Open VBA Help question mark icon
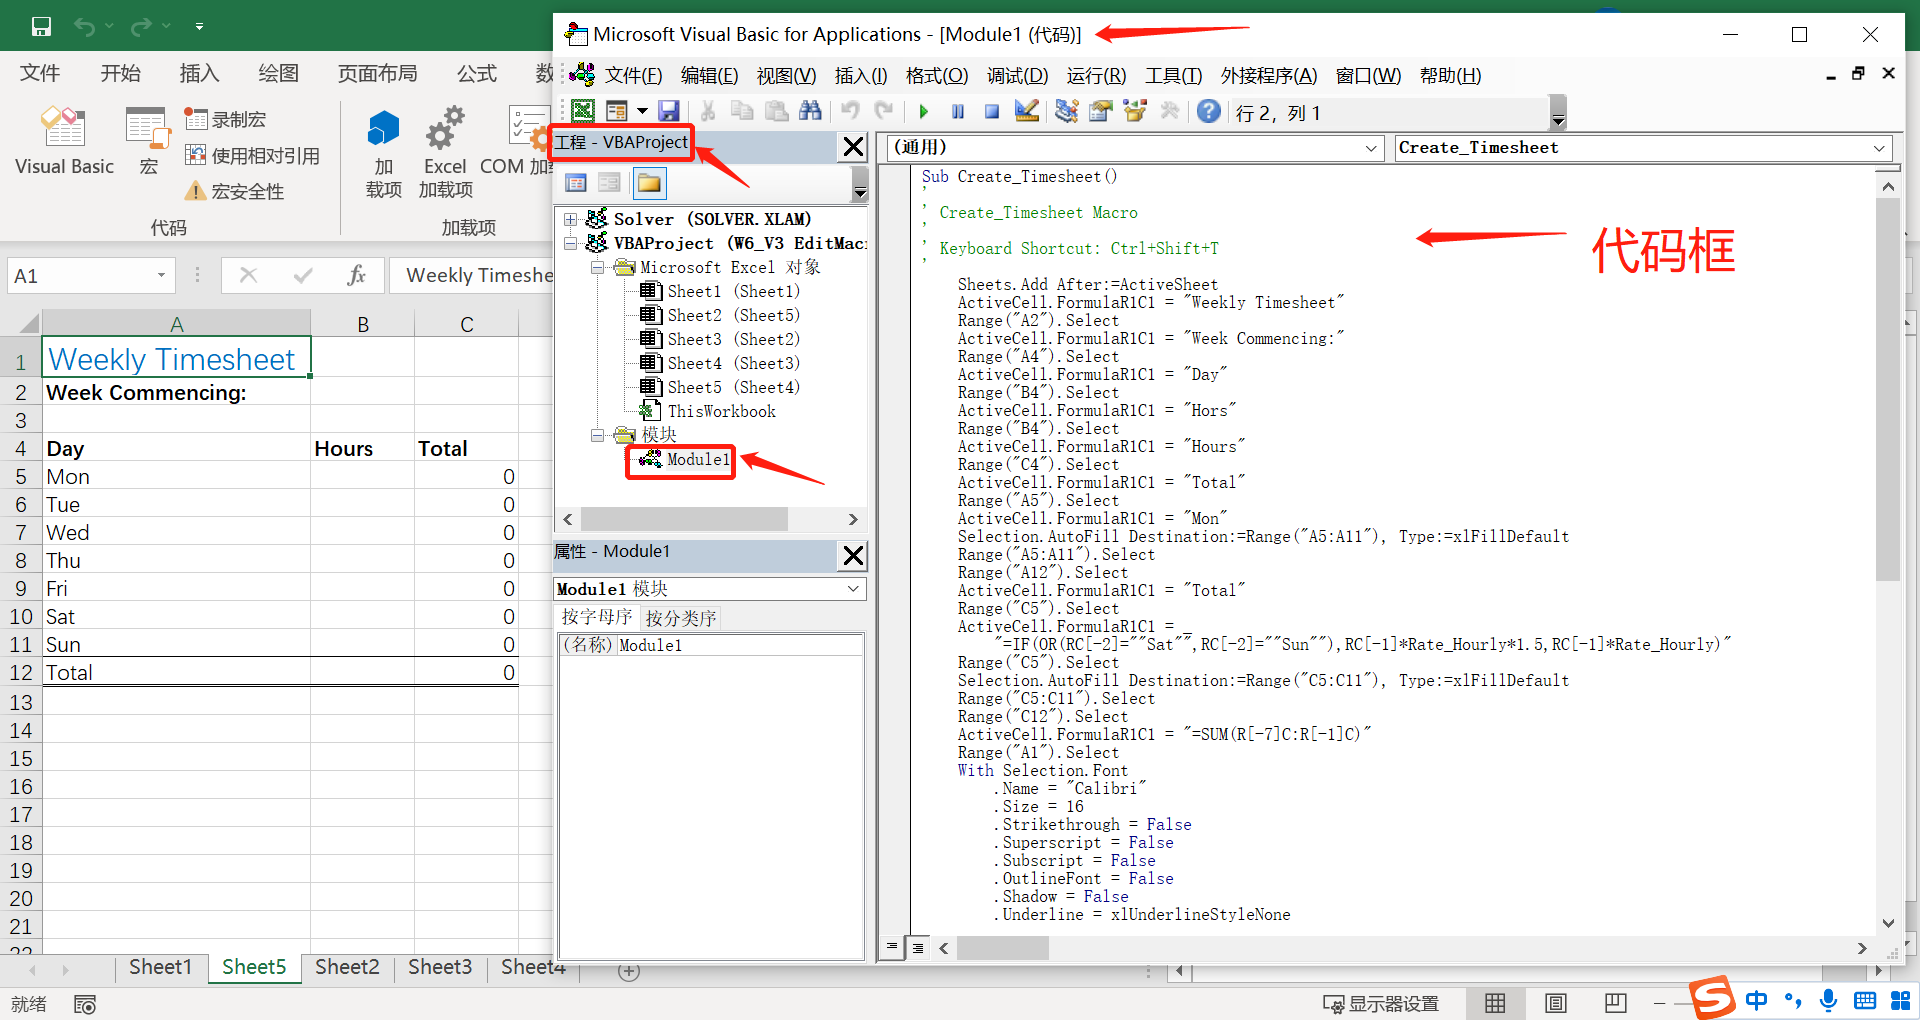The image size is (1920, 1020). [x=1209, y=111]
